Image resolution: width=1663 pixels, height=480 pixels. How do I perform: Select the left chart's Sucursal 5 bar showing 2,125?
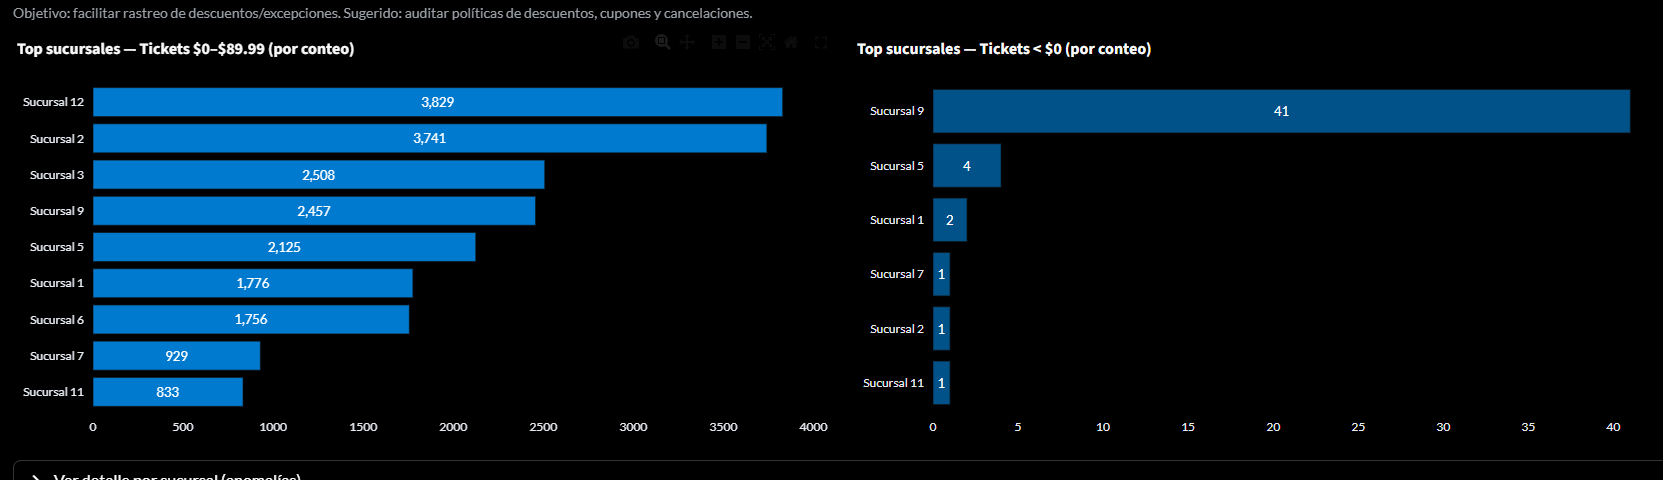tap(284, 247)
